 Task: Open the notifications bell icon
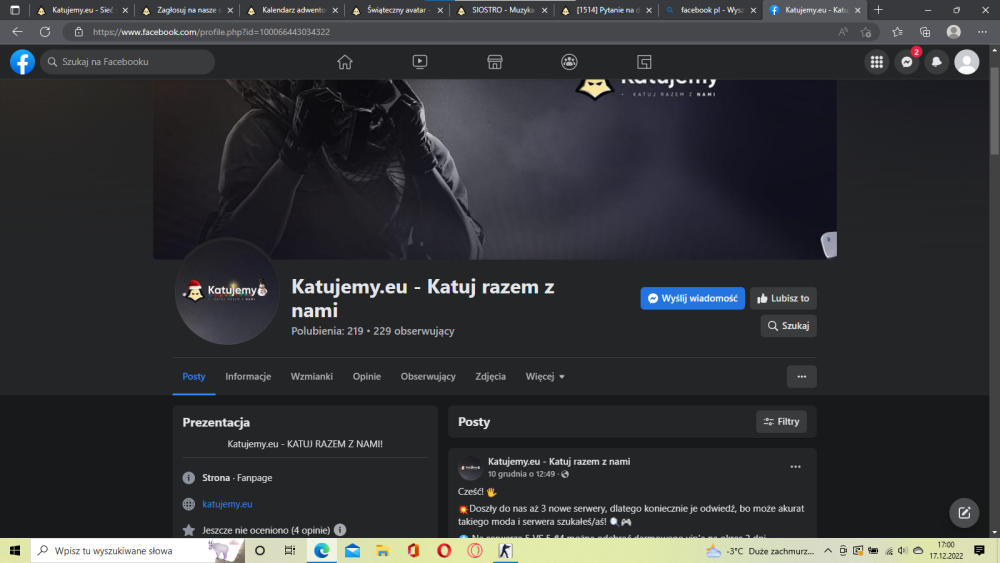click(937, 62)
